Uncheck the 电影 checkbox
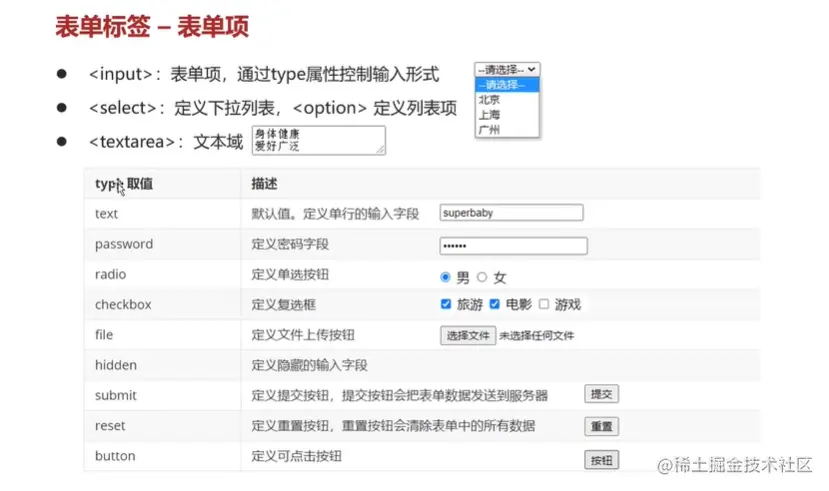The image size is (829, 491). click(x=494, y=304)
